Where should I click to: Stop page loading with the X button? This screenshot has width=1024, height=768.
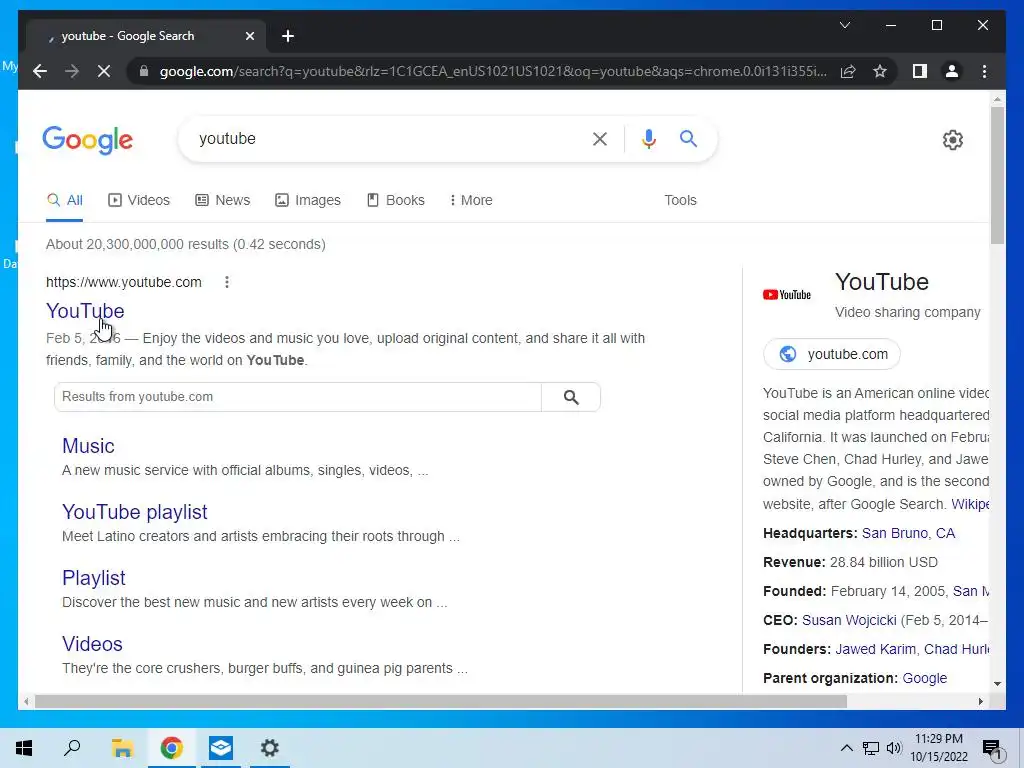104,71
